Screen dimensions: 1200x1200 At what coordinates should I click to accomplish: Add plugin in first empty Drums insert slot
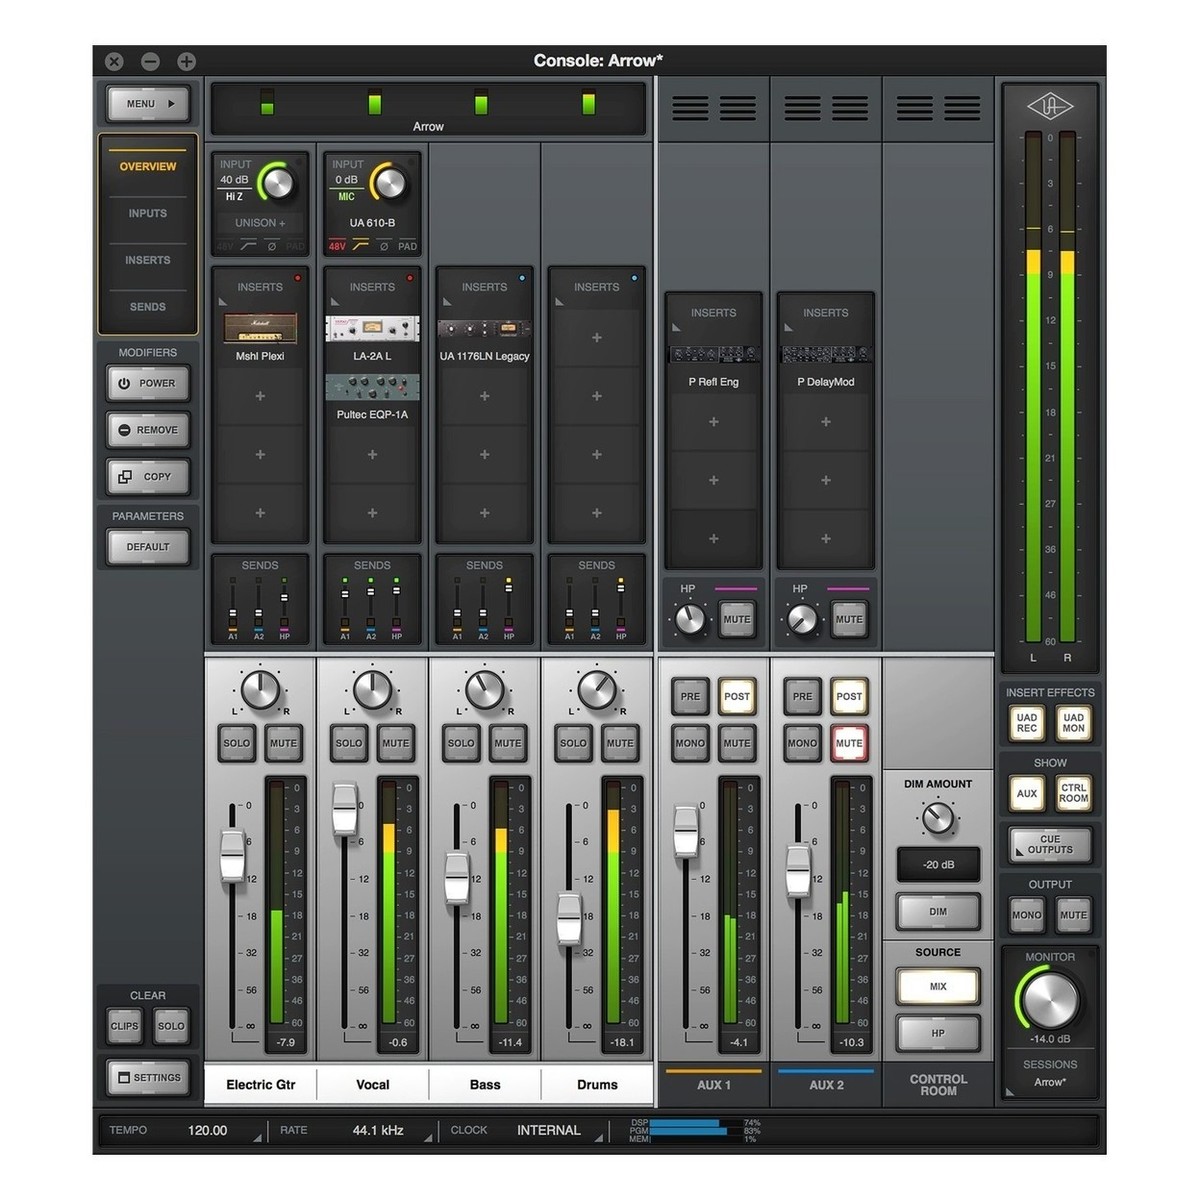[597, 338]
